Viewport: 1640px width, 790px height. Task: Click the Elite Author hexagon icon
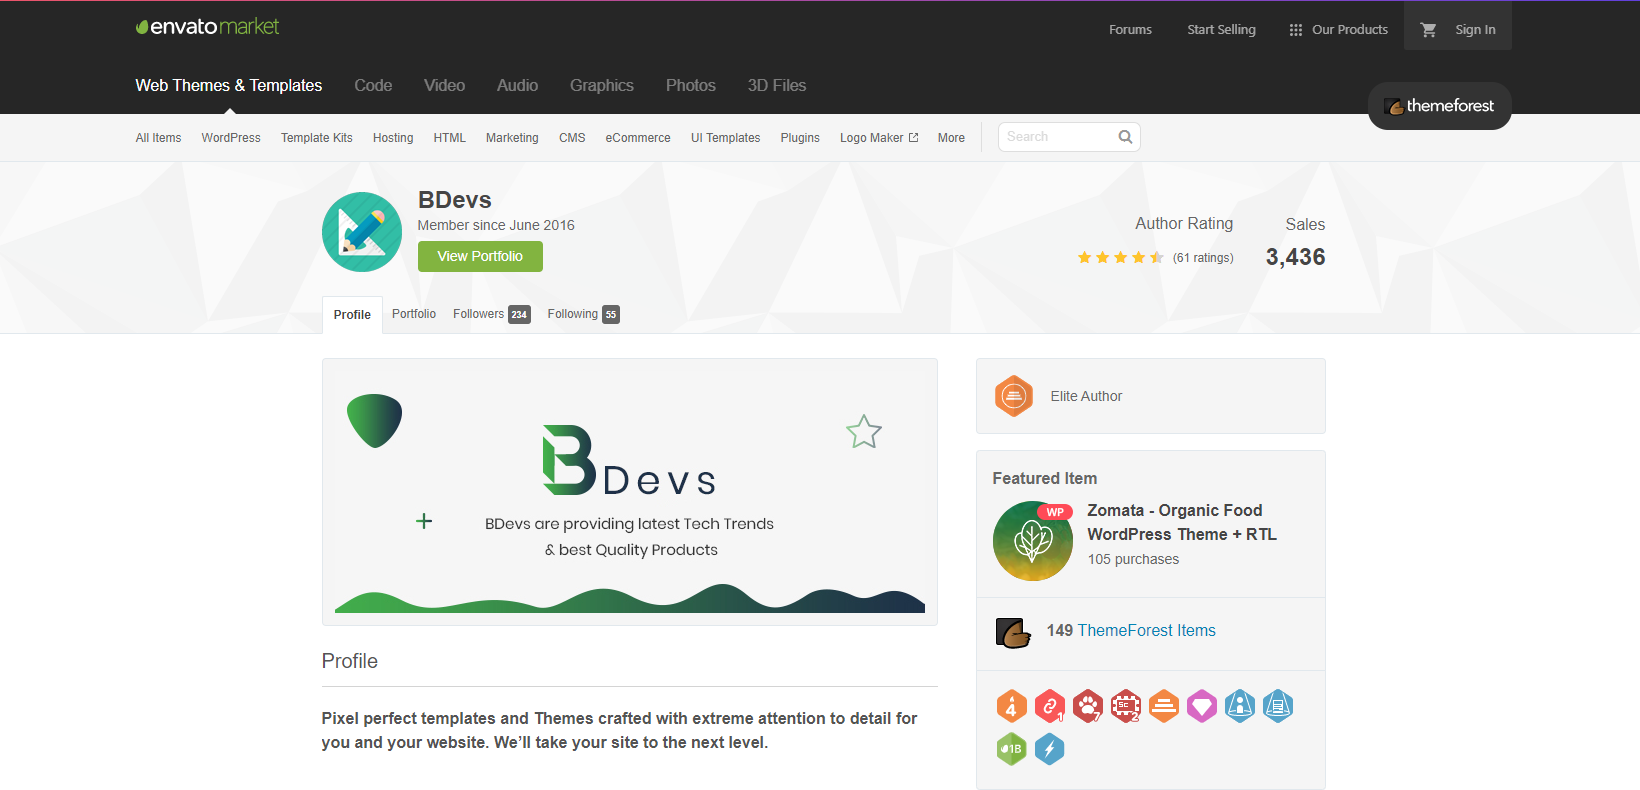1014,396
